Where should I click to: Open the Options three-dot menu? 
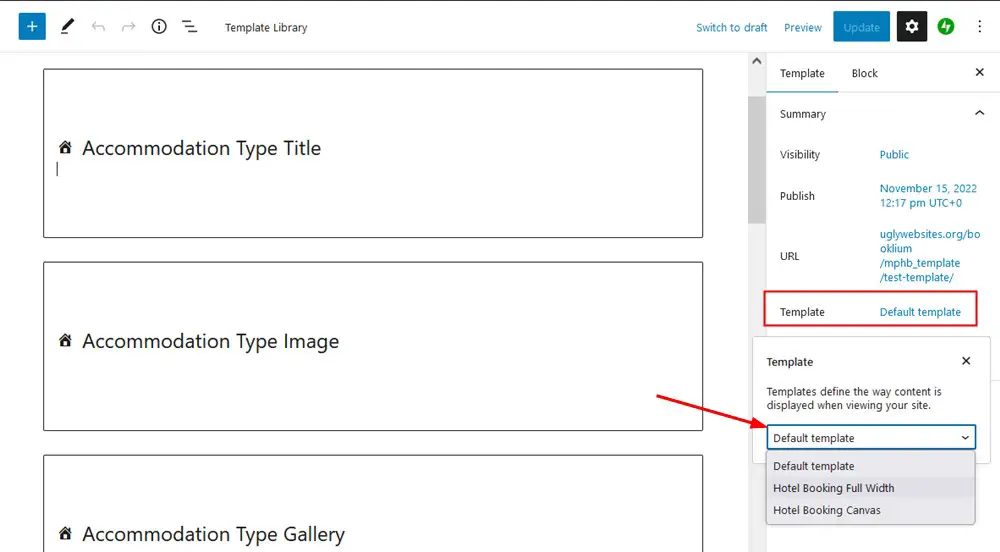980,27
